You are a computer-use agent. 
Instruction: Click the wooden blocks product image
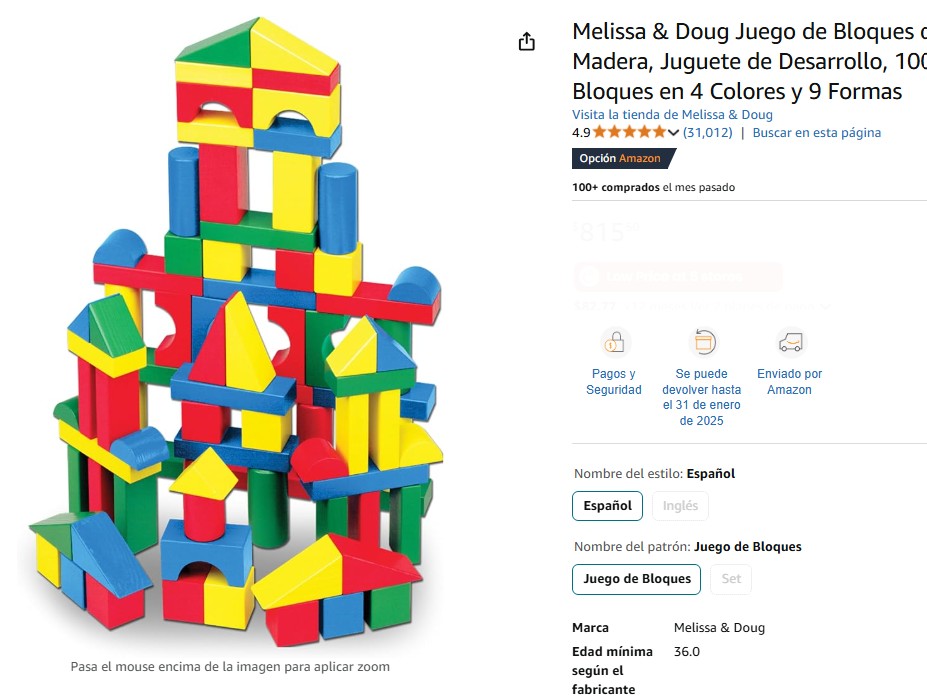(236, 331)
